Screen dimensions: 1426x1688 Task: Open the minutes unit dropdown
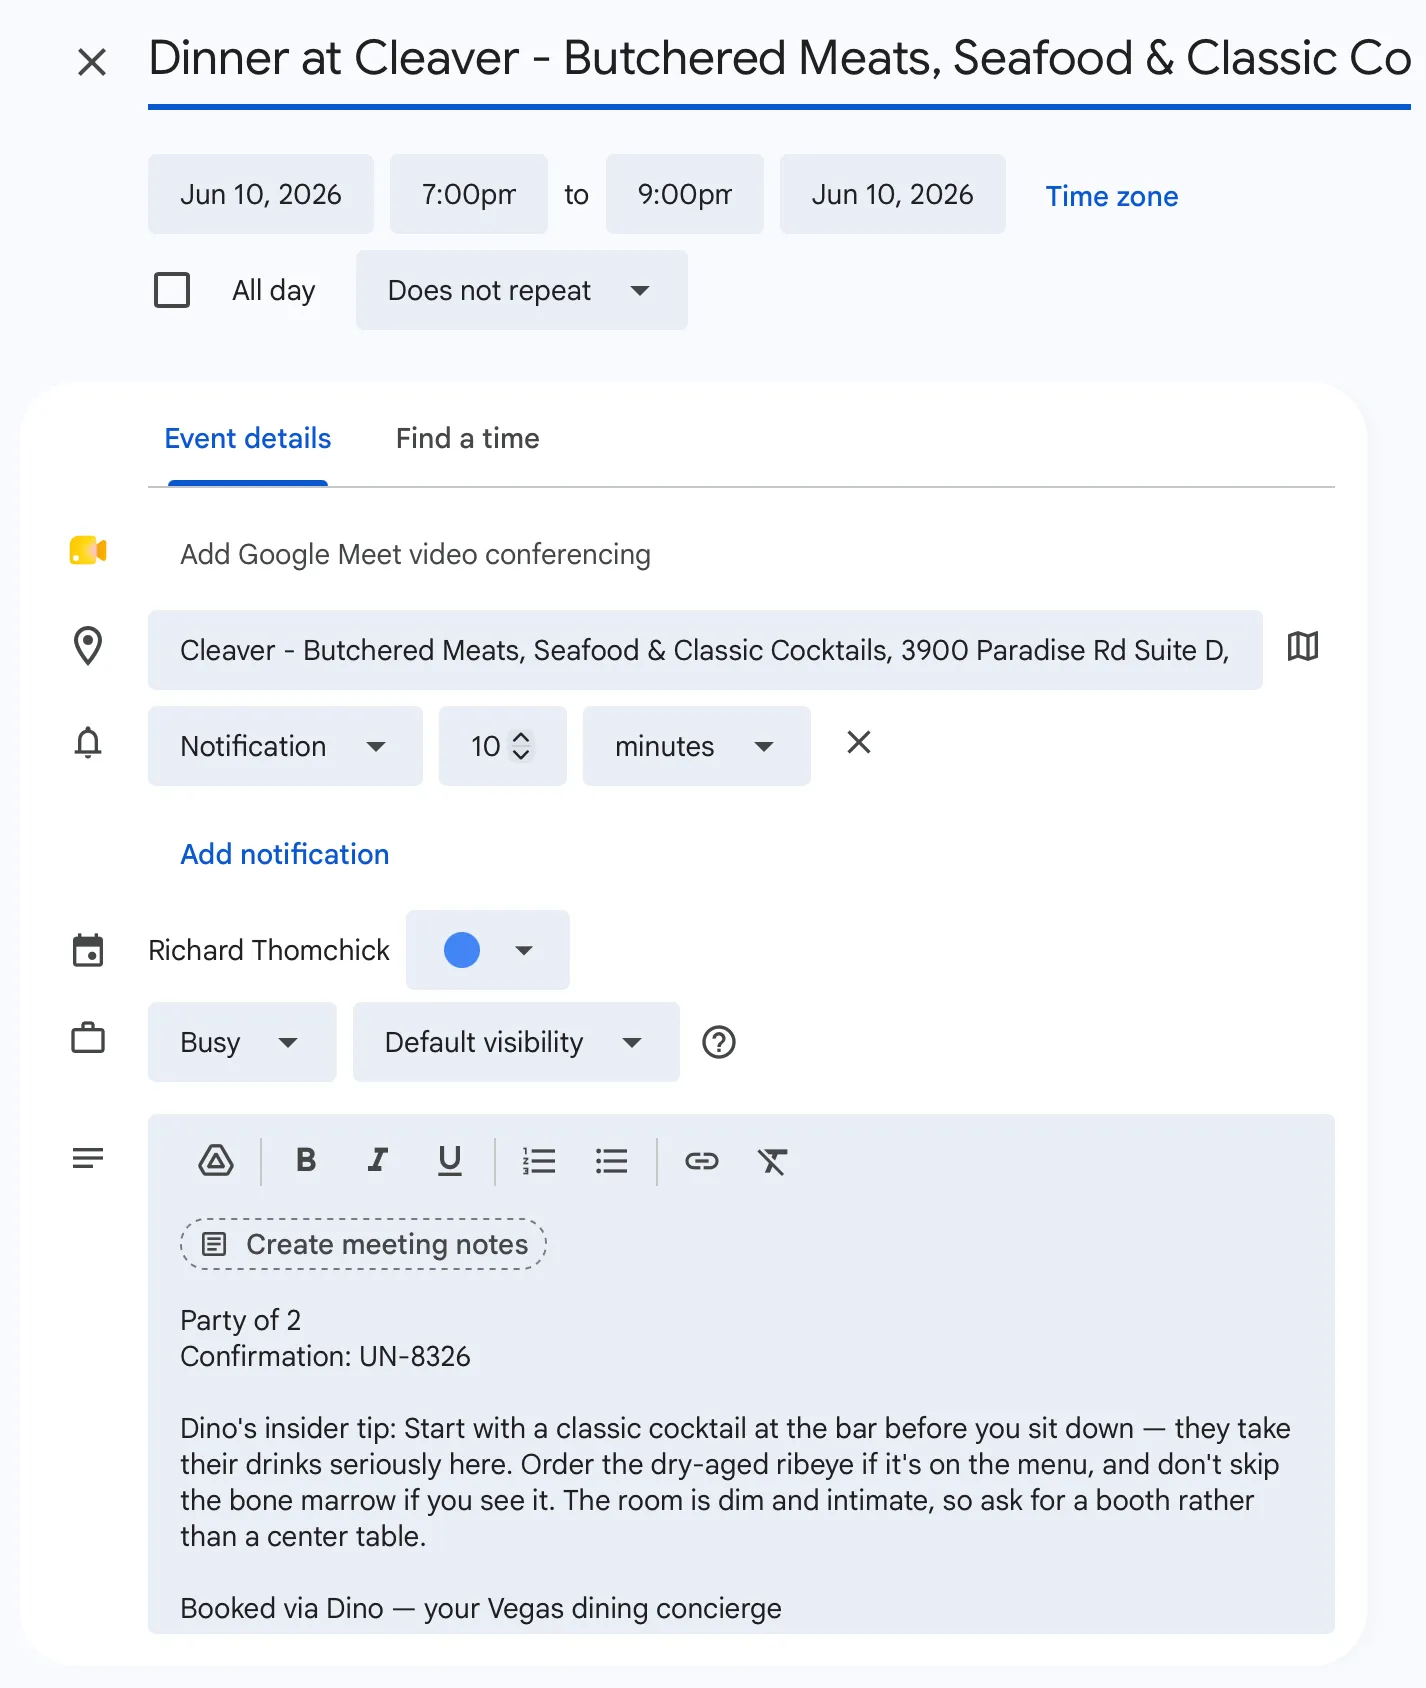pos(697,746)
